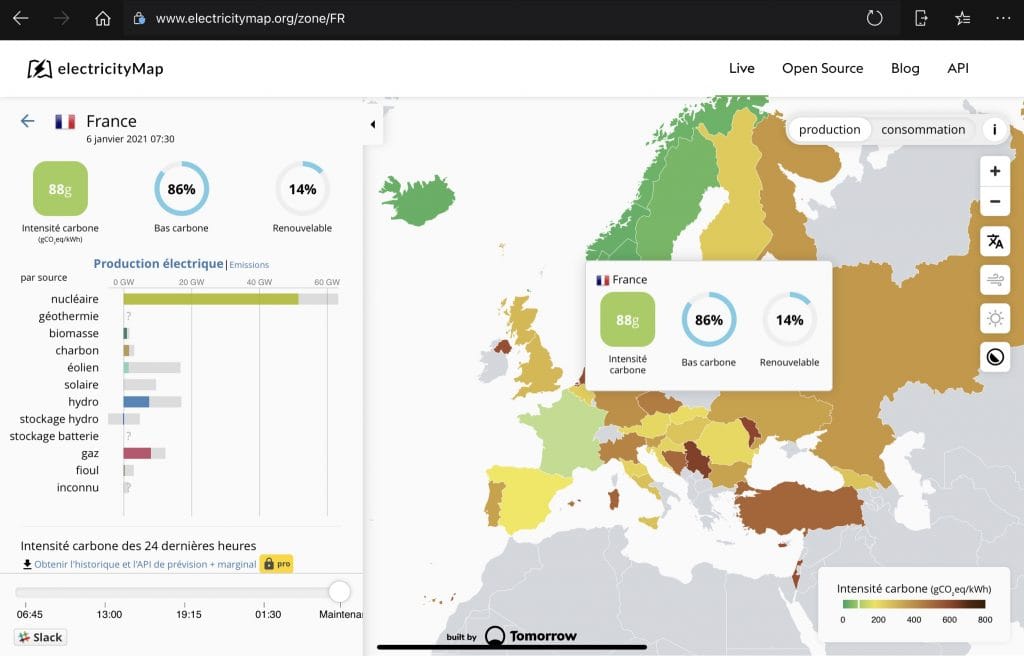
Task: Toggle the solar layer sun icon
Action: [x=995, y=318]
